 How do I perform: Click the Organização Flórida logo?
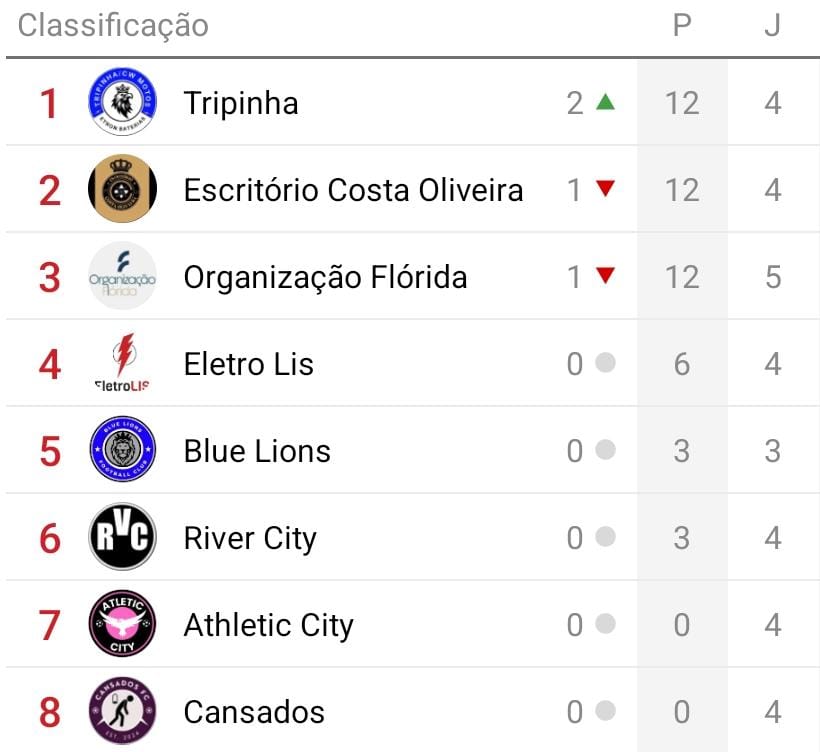coord(122,276)
